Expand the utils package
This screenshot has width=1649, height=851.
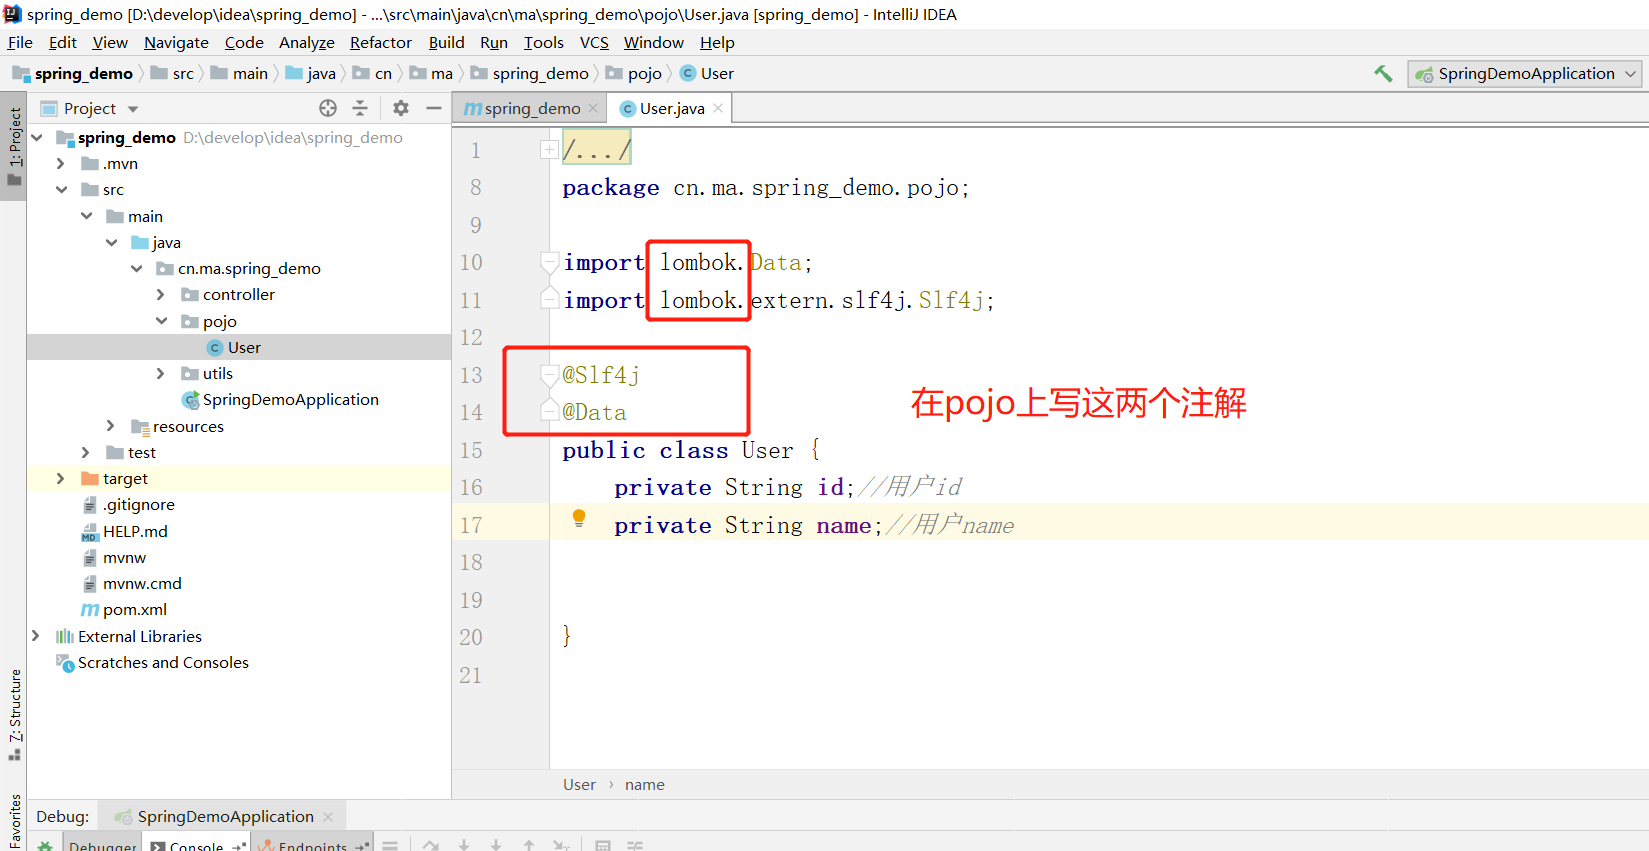[161, 373]
